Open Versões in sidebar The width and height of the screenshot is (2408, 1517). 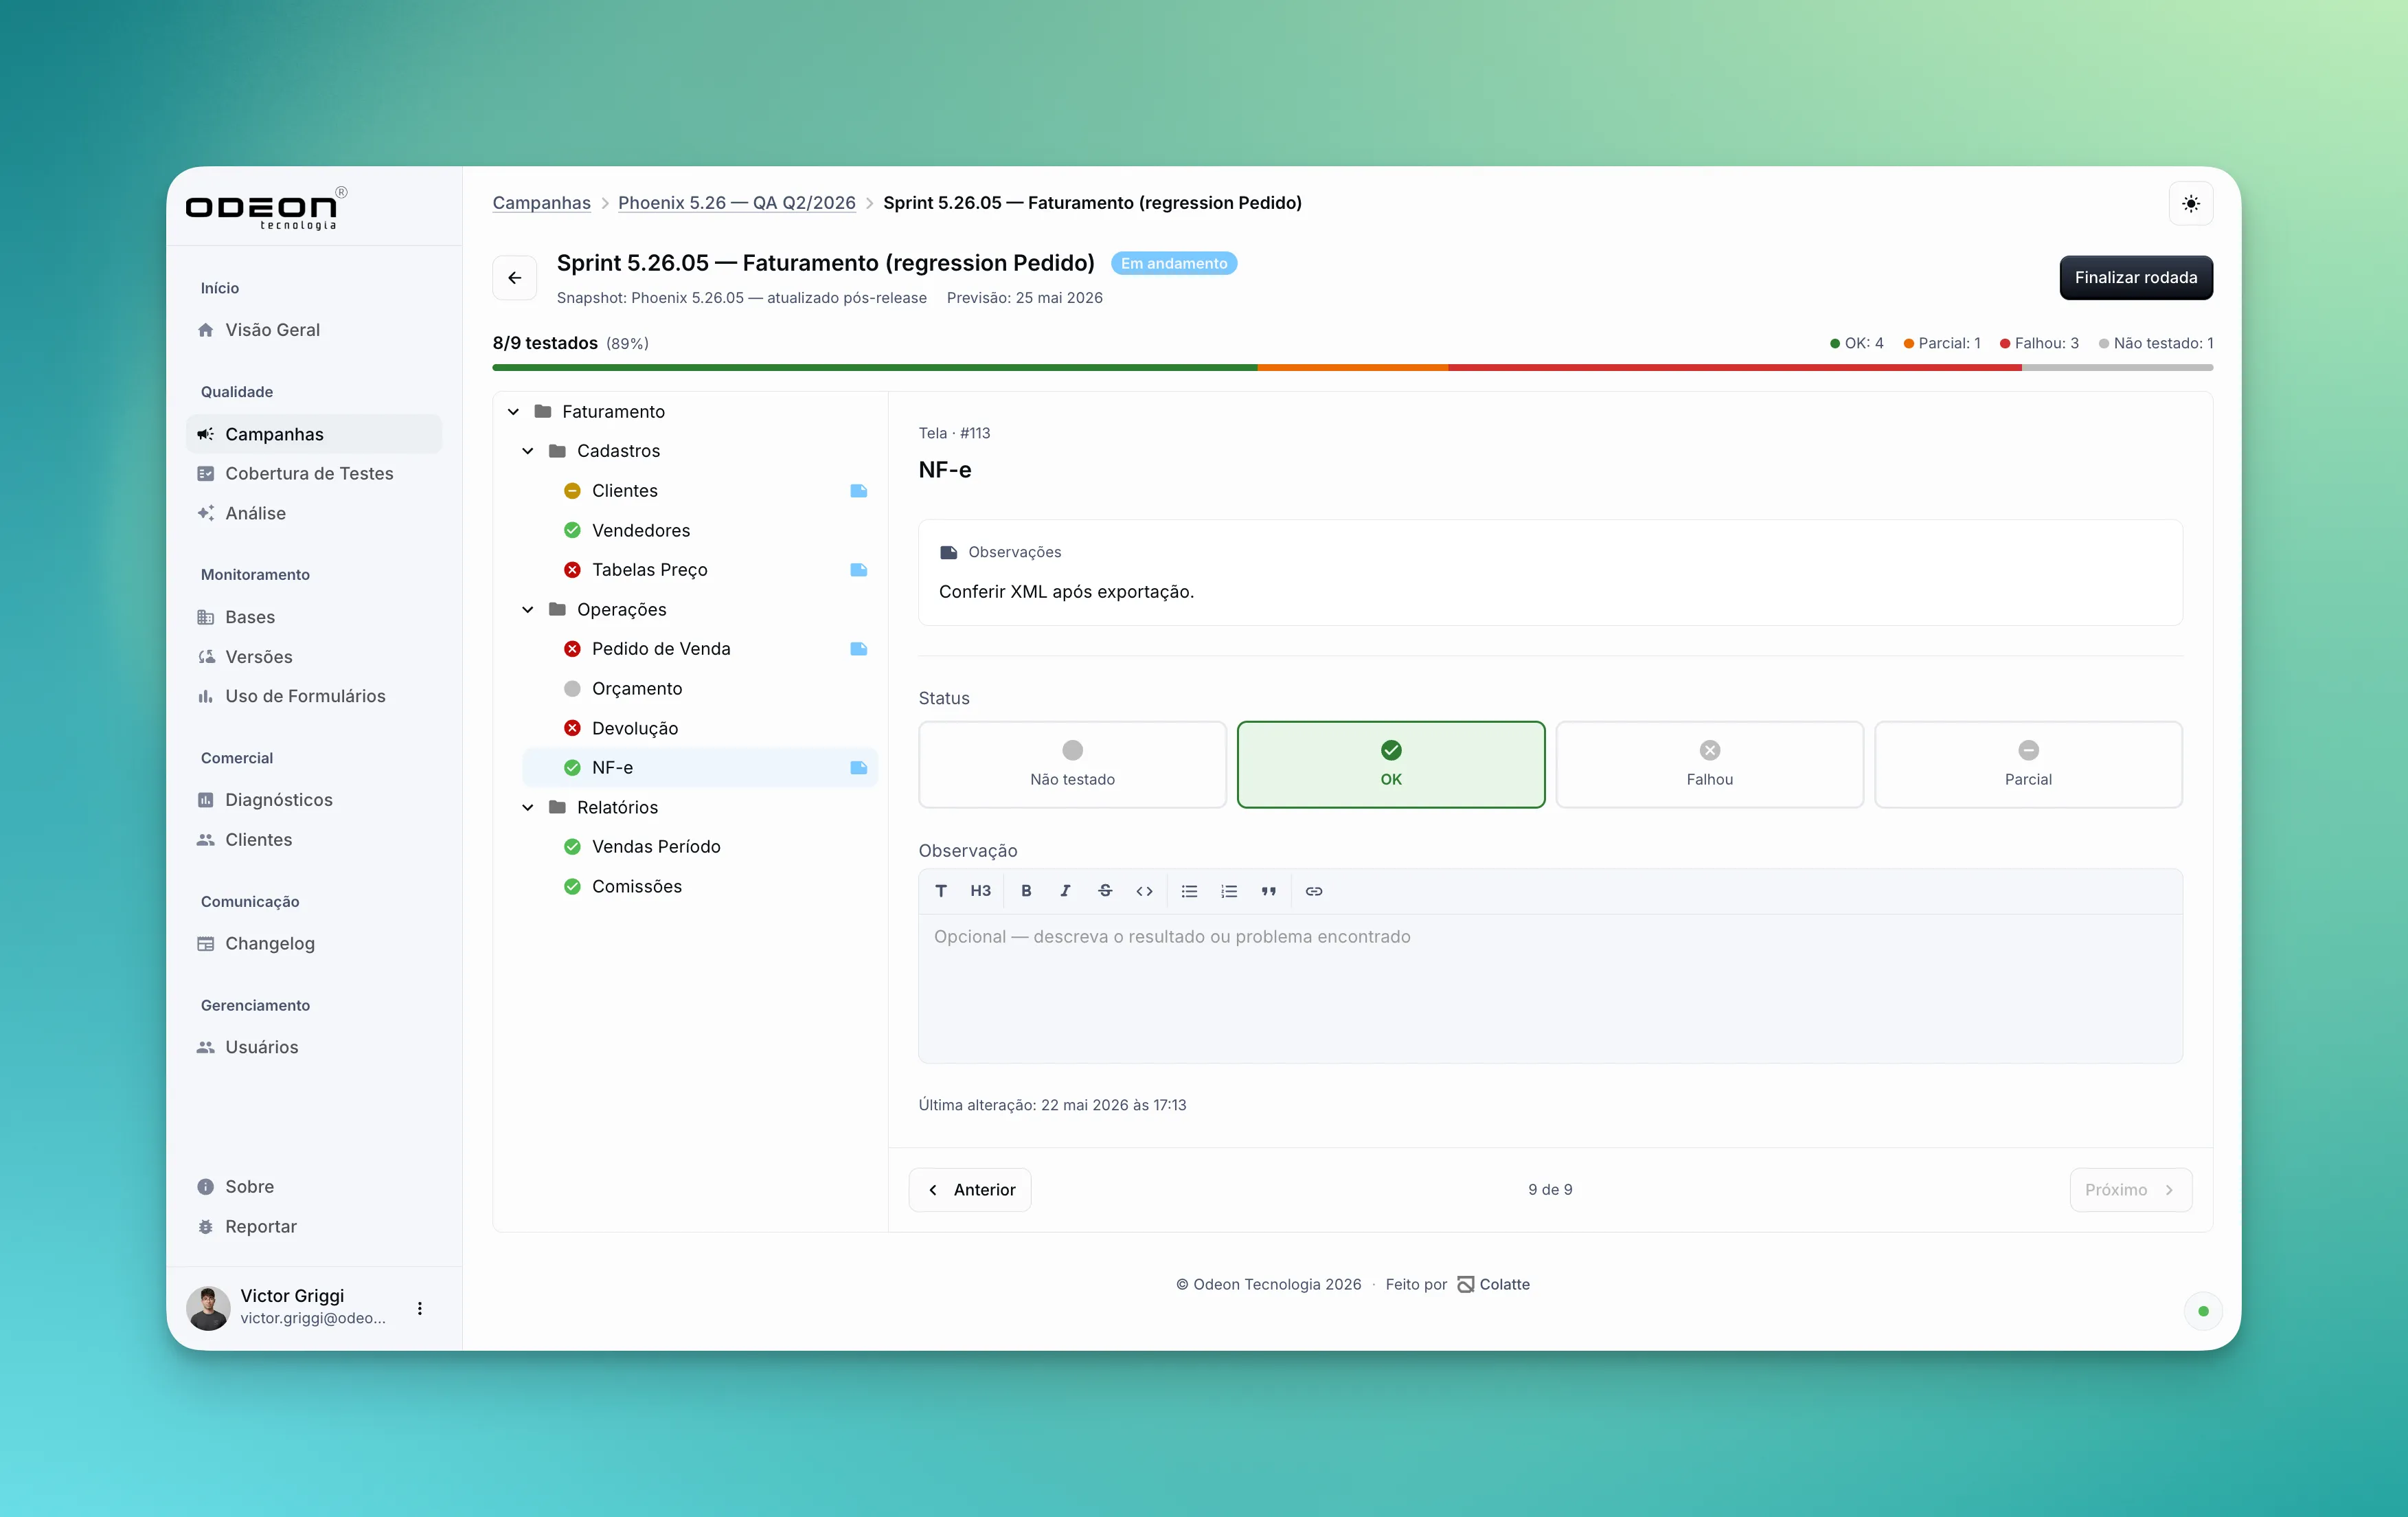(x=314, y=657)
